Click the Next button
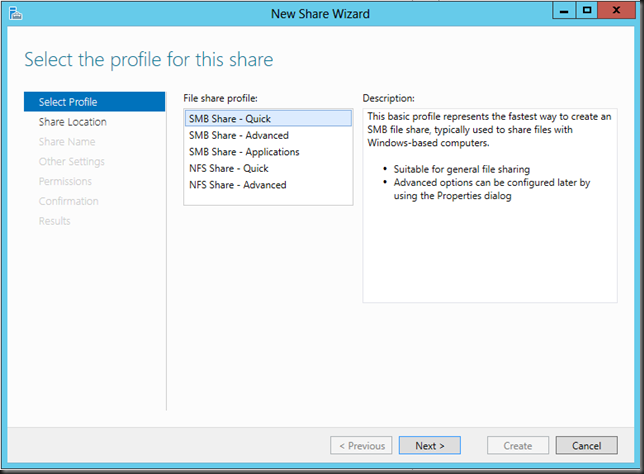 [430, 445]
